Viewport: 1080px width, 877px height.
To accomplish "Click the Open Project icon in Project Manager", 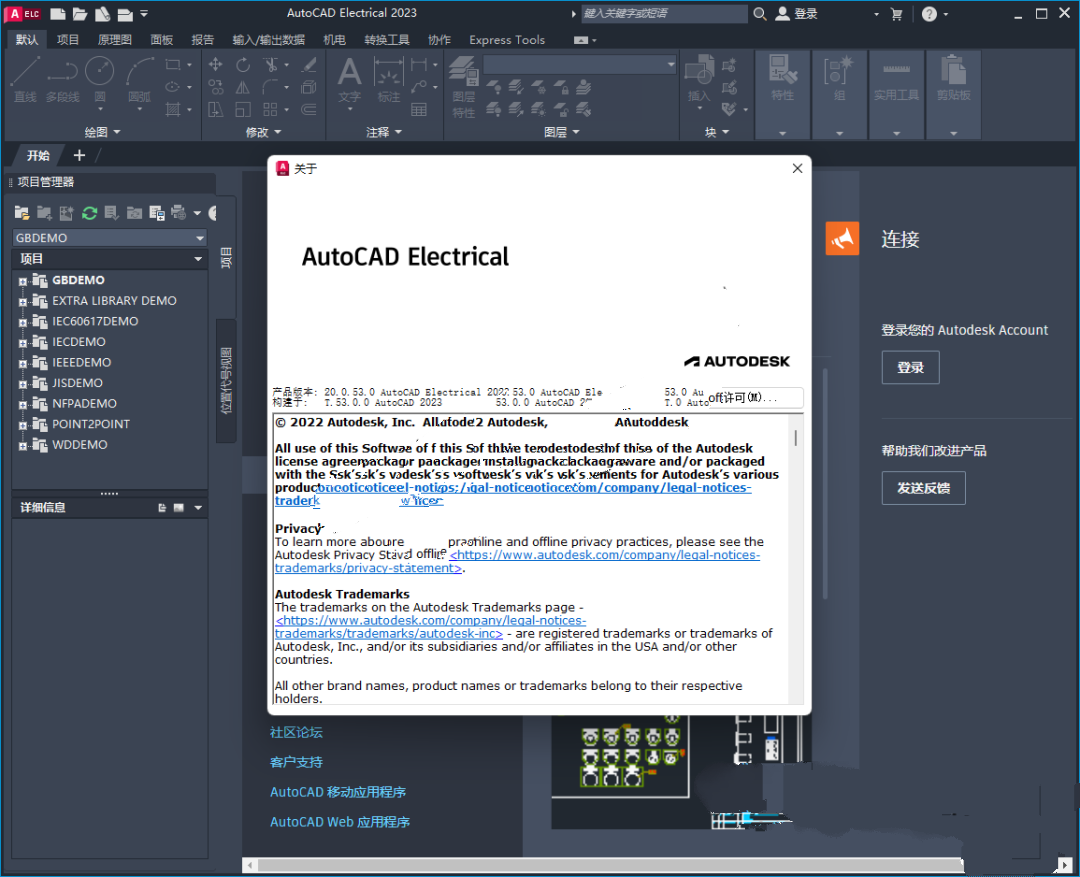I will (22, 214).
